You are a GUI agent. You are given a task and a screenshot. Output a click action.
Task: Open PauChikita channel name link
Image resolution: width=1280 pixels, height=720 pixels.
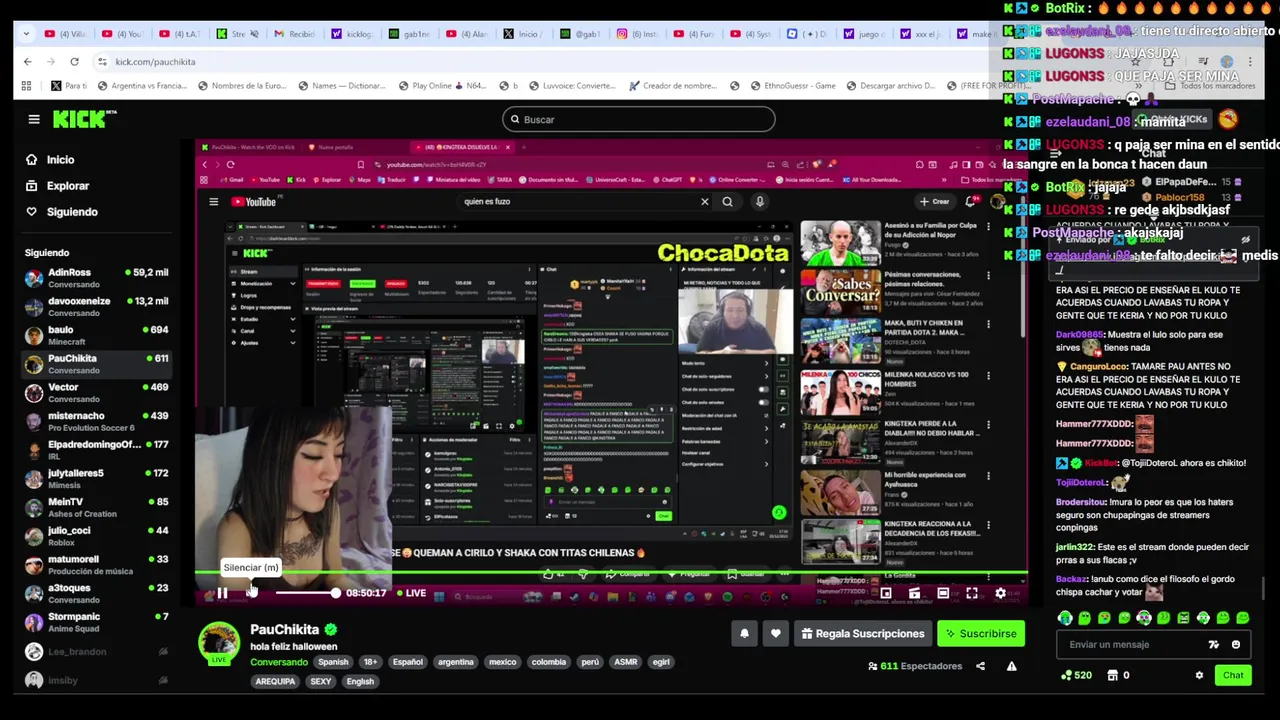point(284,629)
